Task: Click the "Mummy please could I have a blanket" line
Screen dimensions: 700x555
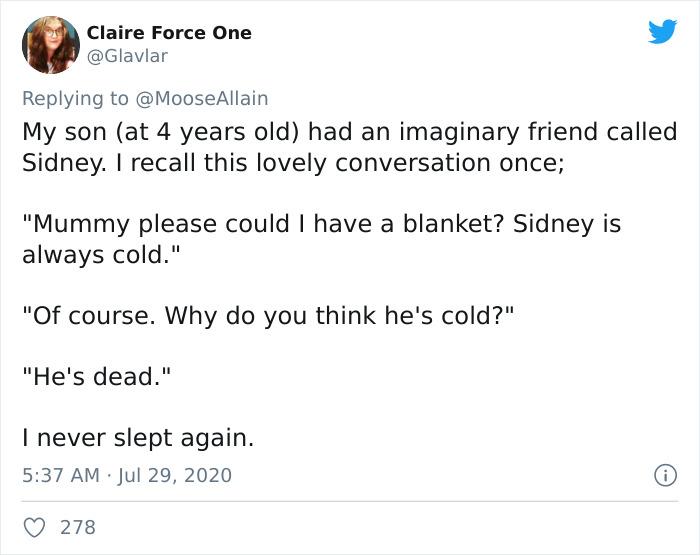Action: pos(321,224)
